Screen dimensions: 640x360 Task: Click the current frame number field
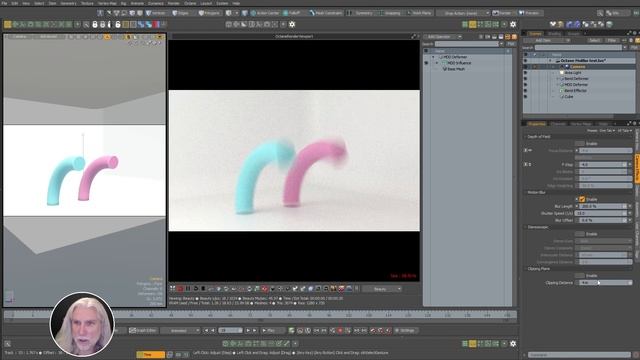(230, 330)
